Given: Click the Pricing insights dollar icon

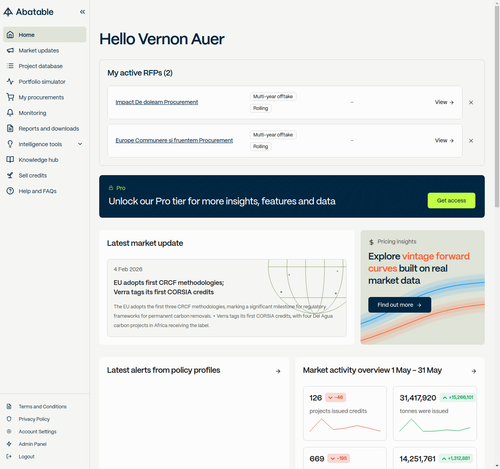Looking at the screenshot, I should (x=371, y=242).
